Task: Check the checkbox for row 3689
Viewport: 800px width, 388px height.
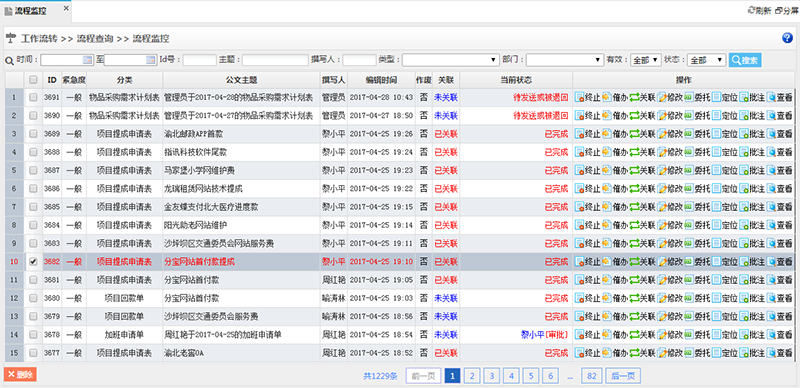Action: tap(33, 134)
